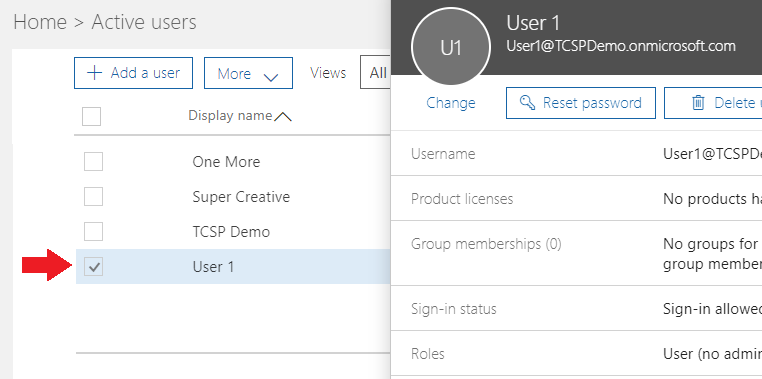Click the plus icon in Add a user
The image size is (762, 379).
click(94, 73)
